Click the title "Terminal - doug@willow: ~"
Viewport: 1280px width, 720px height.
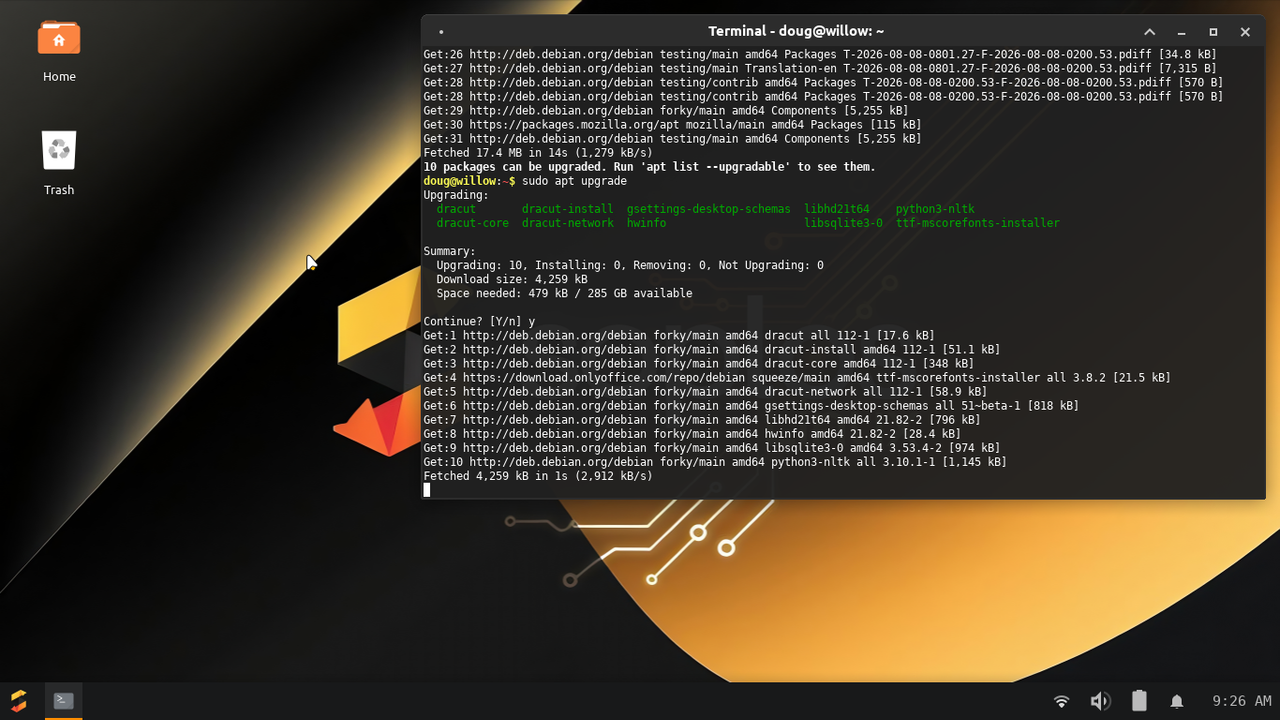click(796, 32)
